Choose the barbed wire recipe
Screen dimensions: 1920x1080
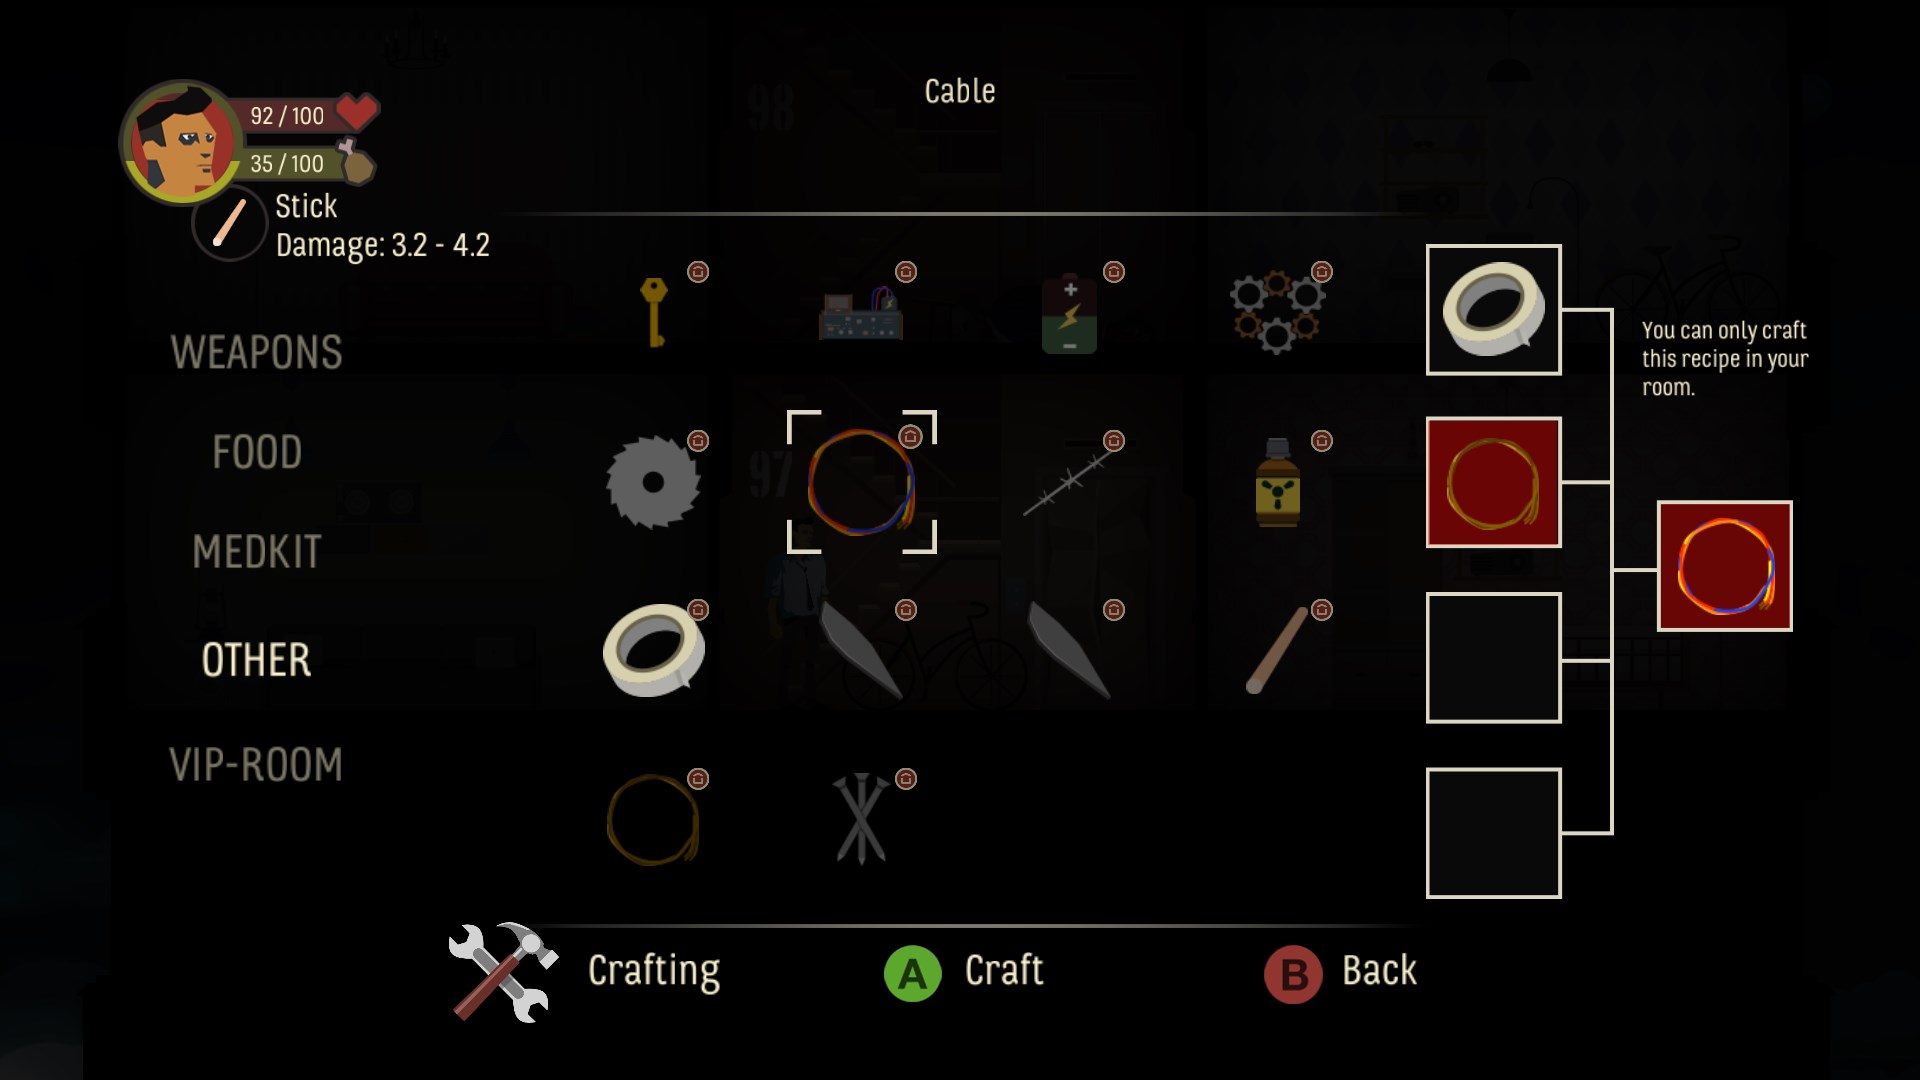point(1069,482)
